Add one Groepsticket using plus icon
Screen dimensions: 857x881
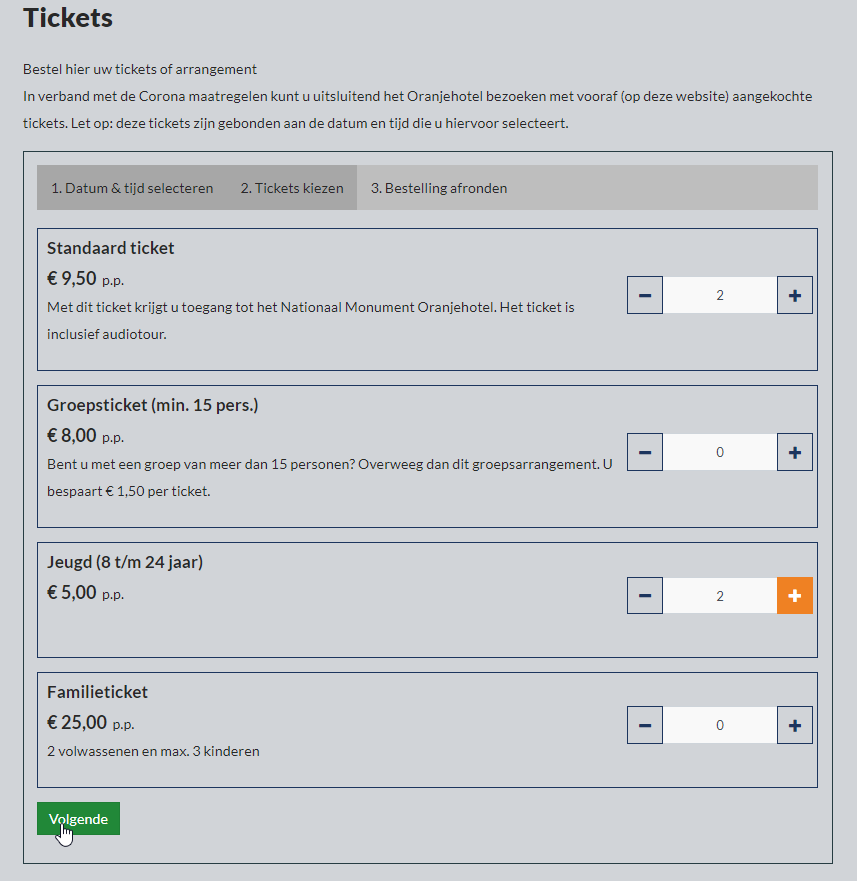795,452
